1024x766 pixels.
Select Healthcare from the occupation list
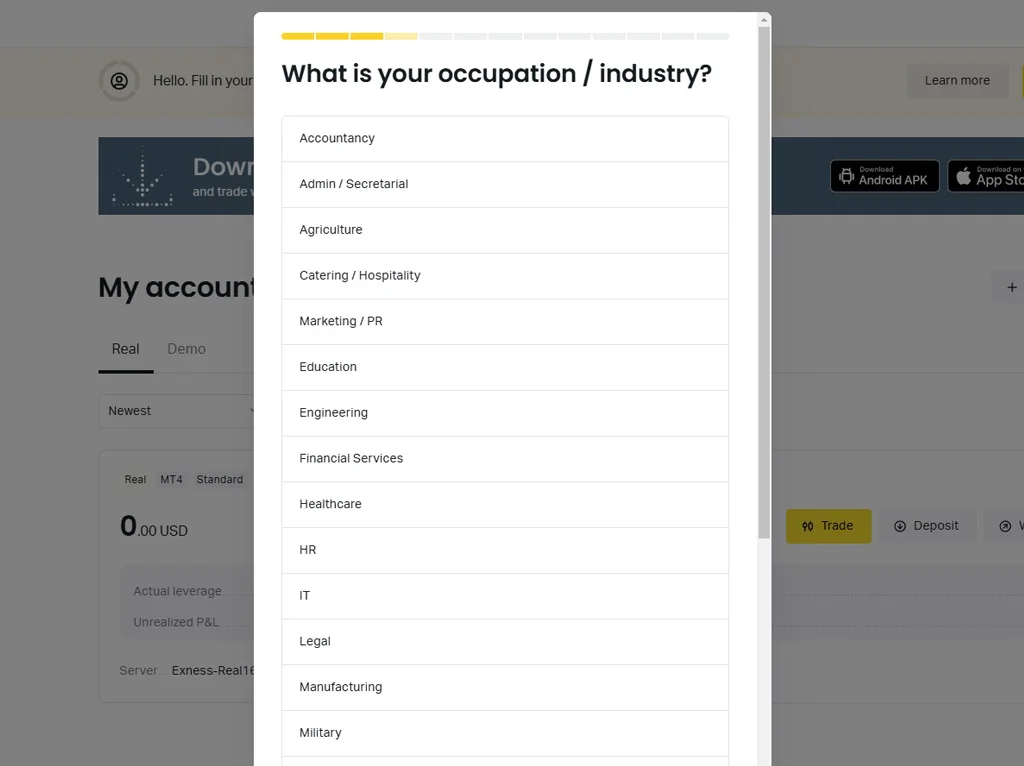pyautogui.click(x=505, y=504)
